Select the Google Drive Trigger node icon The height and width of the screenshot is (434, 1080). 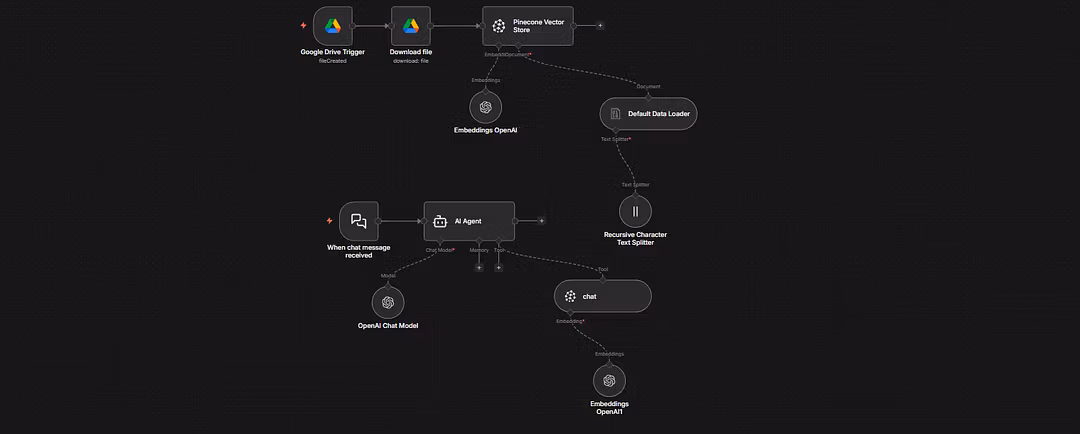333,26
